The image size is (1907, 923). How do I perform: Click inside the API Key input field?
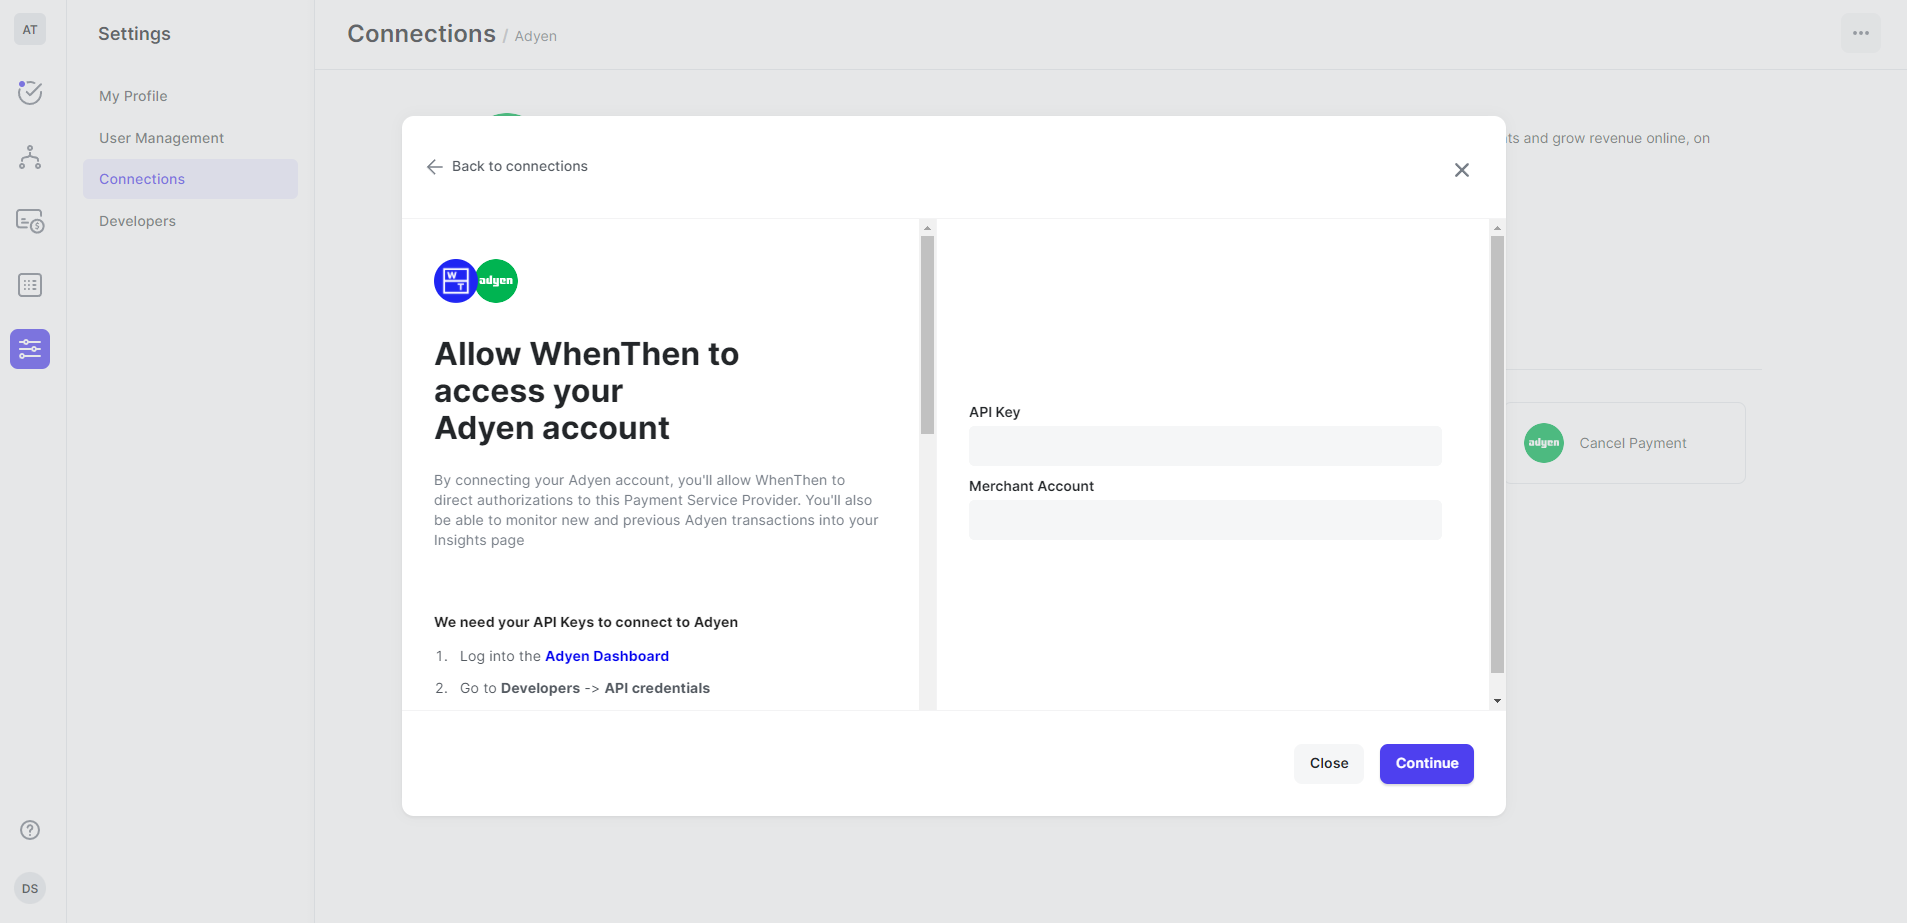[x=1204, y=445]
